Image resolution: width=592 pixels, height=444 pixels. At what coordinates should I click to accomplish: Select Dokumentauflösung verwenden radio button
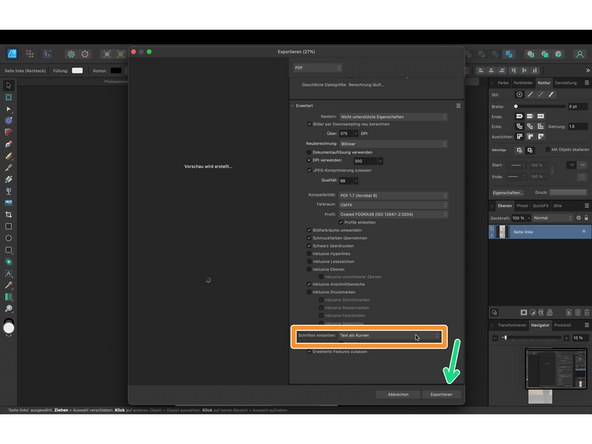[309, 152]
